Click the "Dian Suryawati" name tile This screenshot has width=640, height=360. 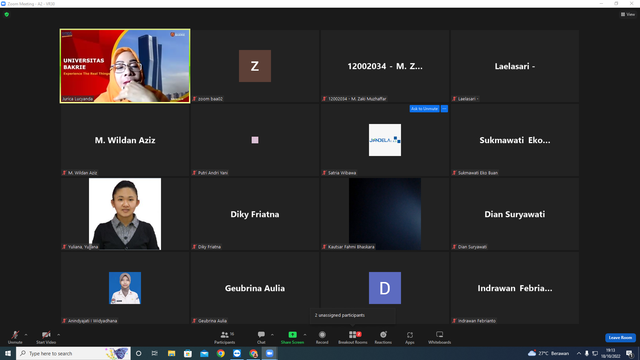tap(515, 214)
